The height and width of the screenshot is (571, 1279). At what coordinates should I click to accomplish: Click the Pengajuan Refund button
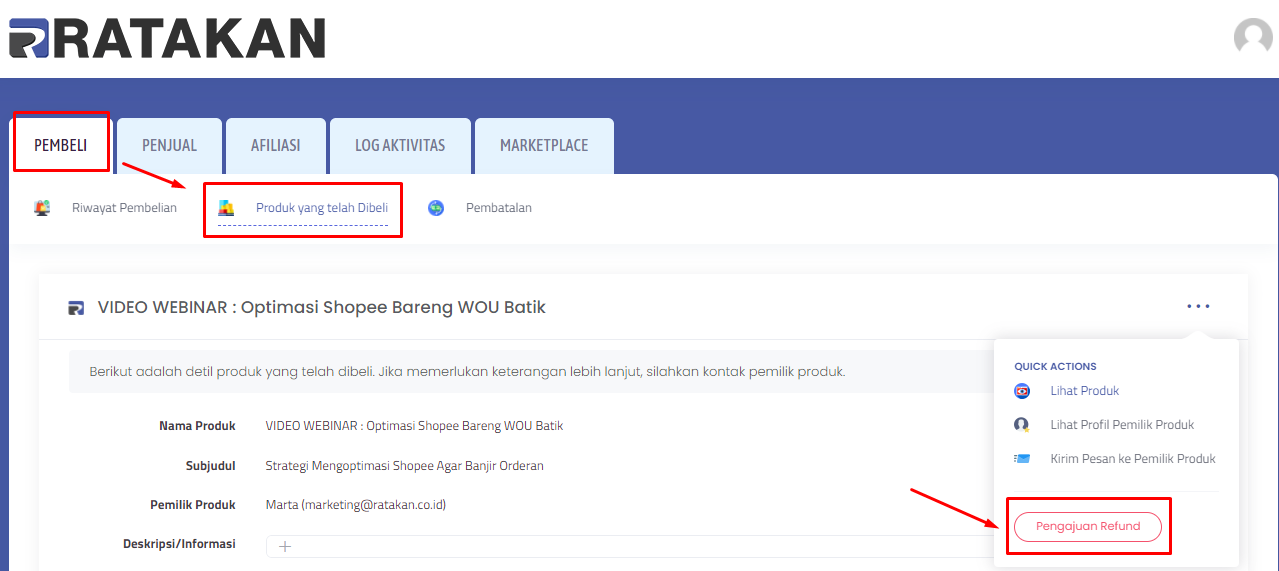tap(1088, 526)
